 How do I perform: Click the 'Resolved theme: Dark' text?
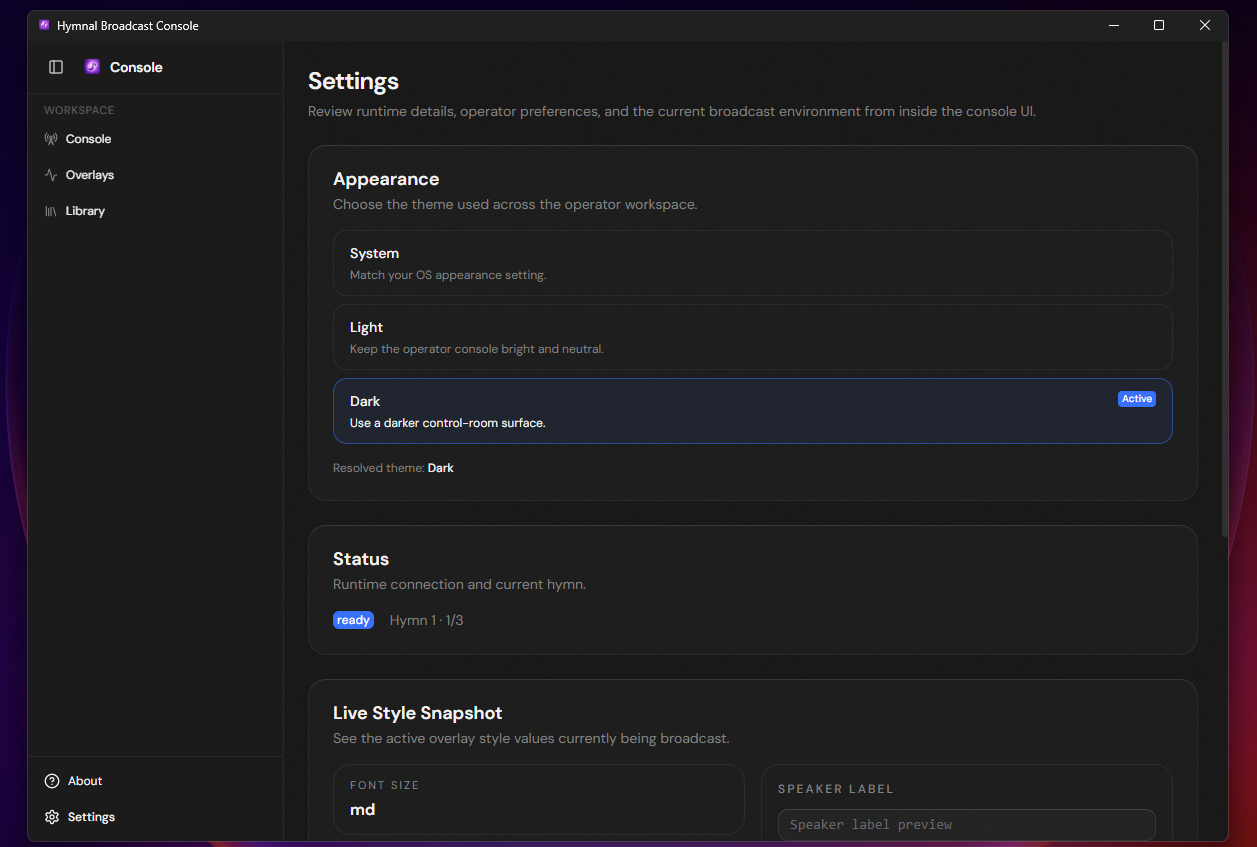pos(393,468)
